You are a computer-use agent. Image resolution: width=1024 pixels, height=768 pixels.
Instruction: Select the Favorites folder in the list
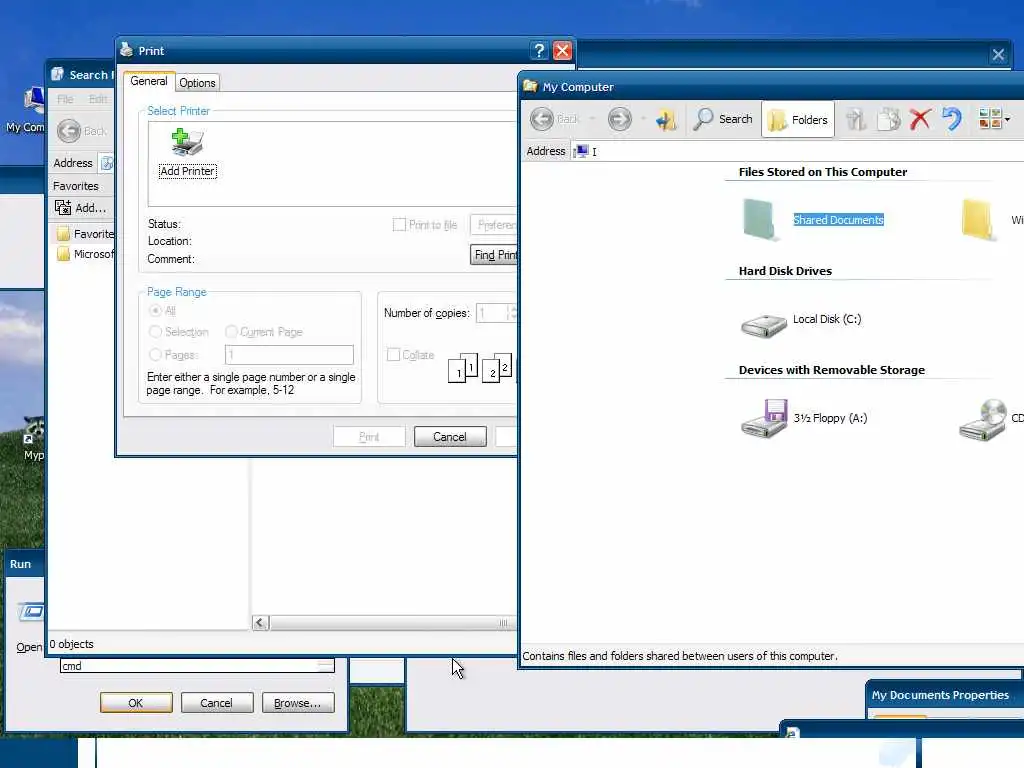(x=86, y=234)
